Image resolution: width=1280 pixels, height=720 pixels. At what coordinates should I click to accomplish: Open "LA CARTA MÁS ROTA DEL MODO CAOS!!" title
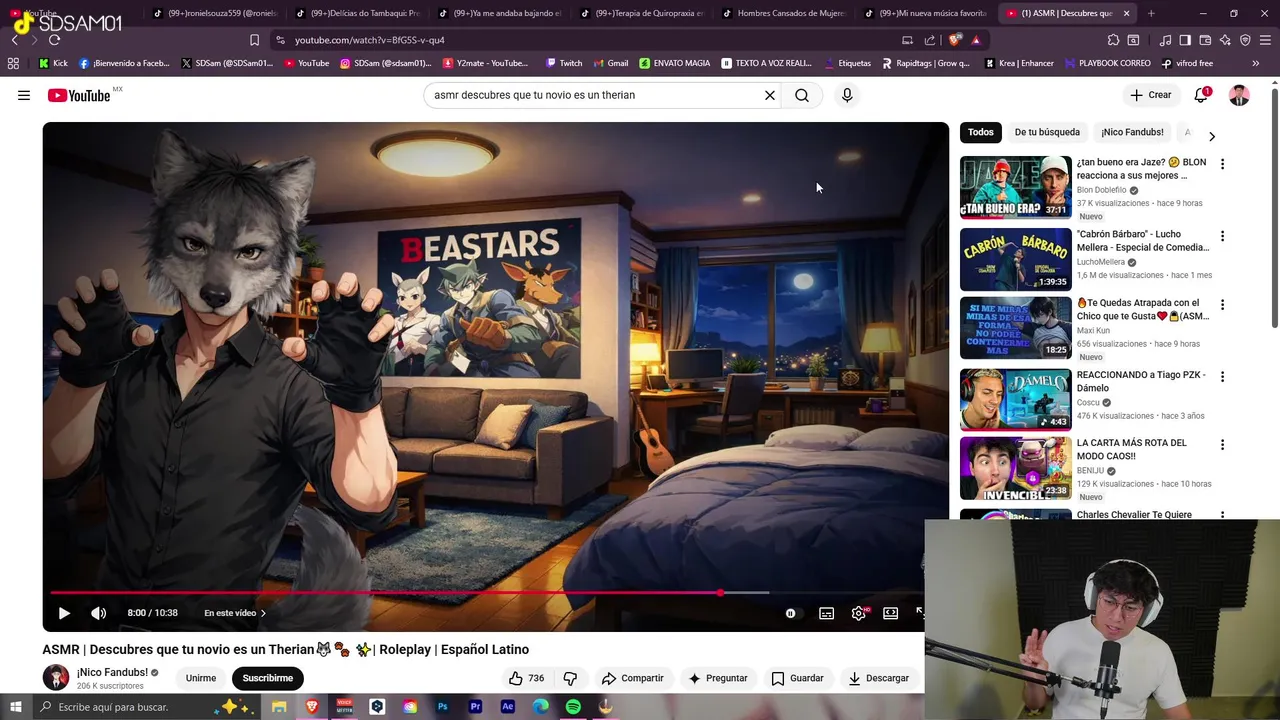1132,449
